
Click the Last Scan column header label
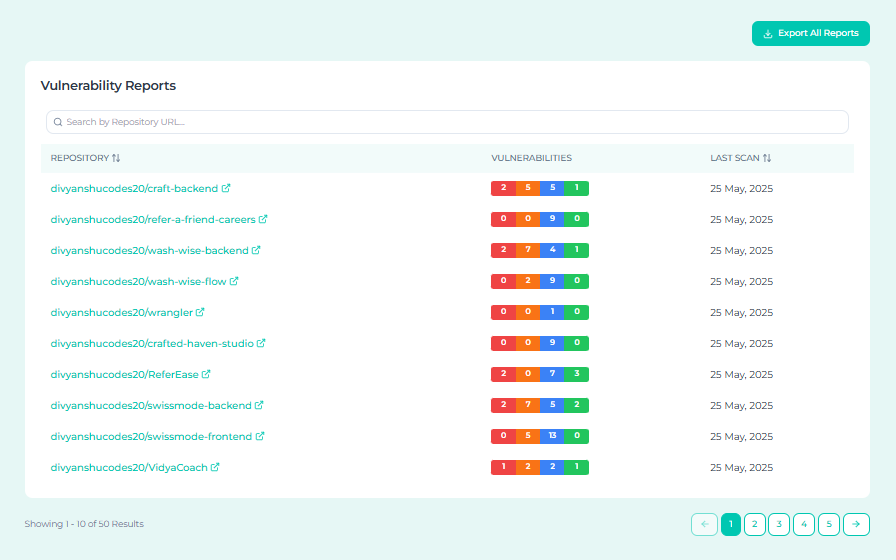tap(735, 158)
